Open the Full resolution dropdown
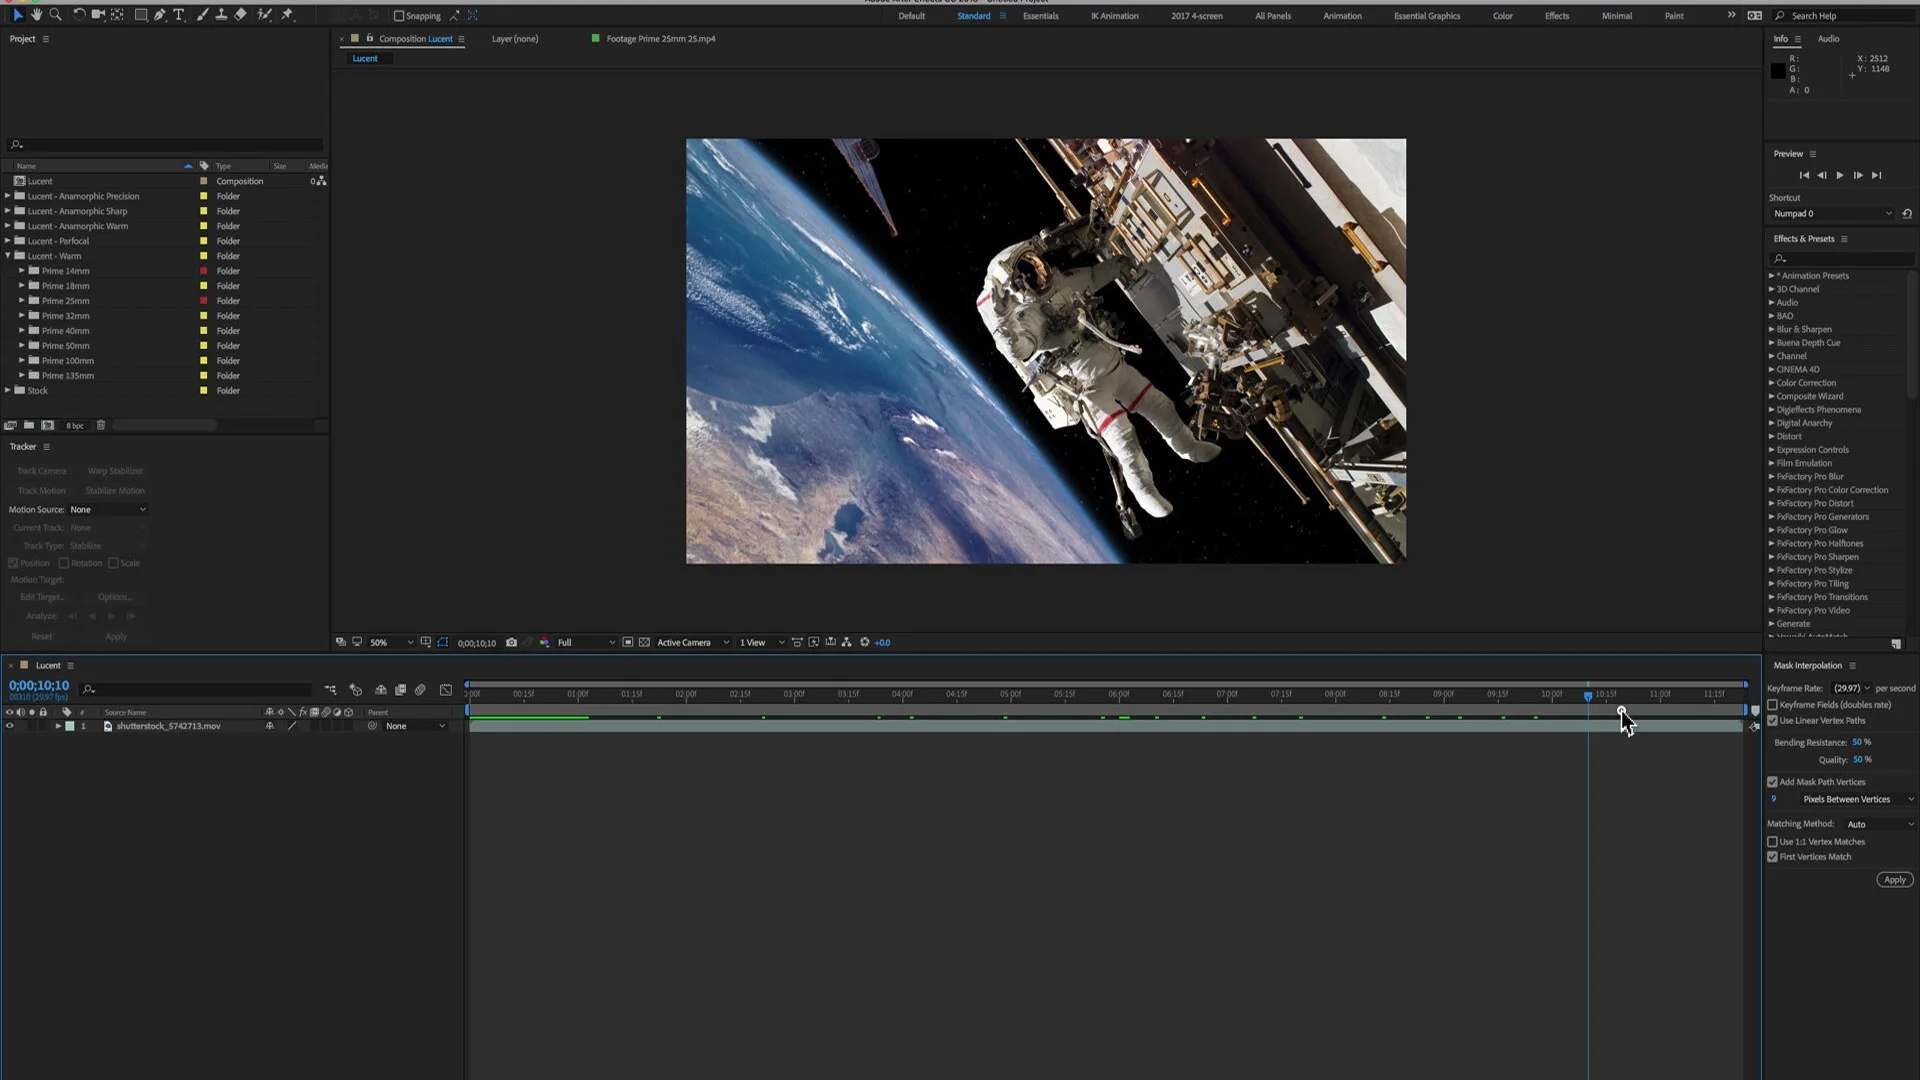1920x1080 pixels. click(586, 643)
